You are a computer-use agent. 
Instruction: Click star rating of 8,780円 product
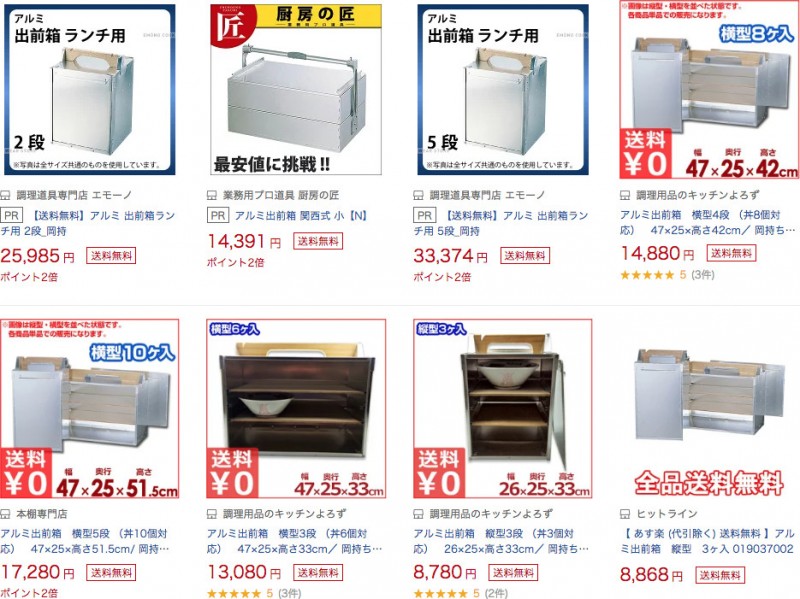[x=441, y=593]
